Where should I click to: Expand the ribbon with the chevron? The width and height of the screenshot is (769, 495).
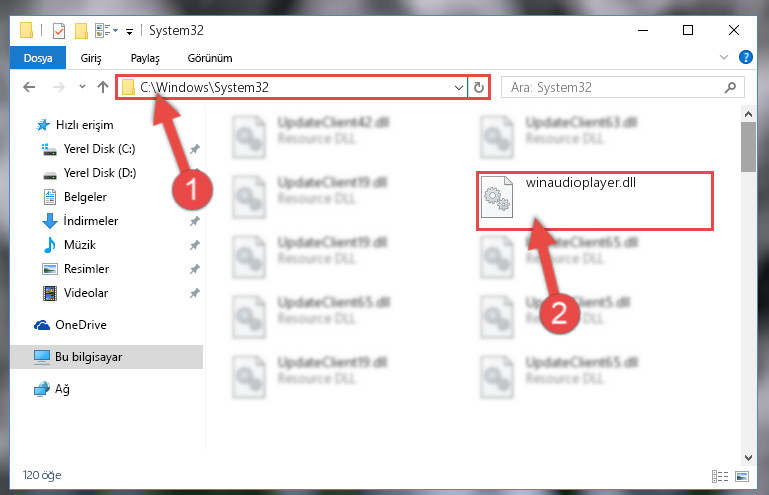[723, 57]
